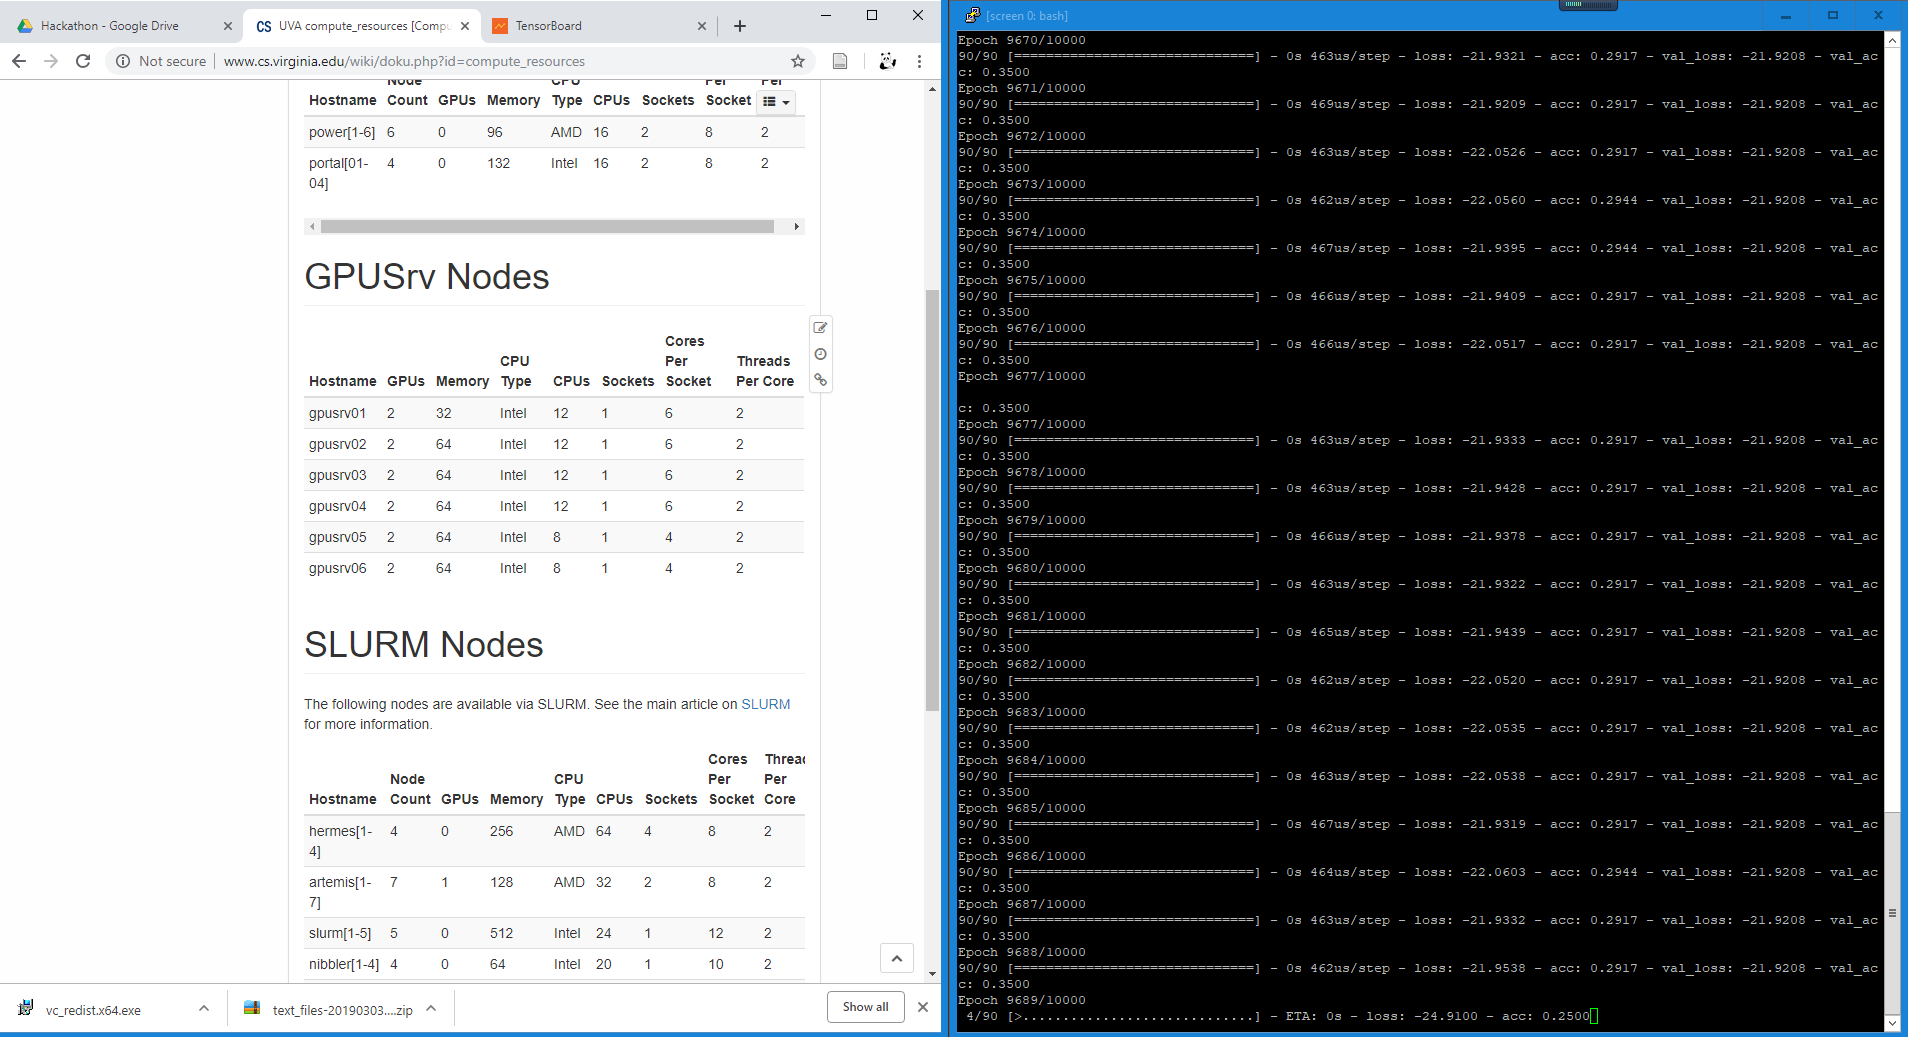This screenshot has height=1037, width=1908.
Task: Close the Hackathon Google Drive tab
Action: [x=227, y=26]
